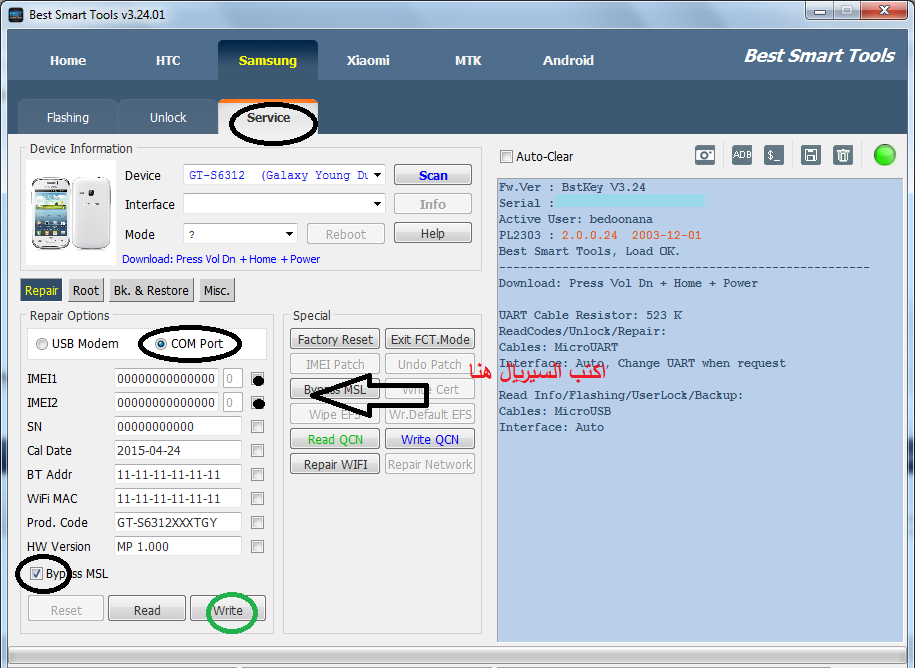Switch to the Xiaomi tab

click(x=368, y=61)
